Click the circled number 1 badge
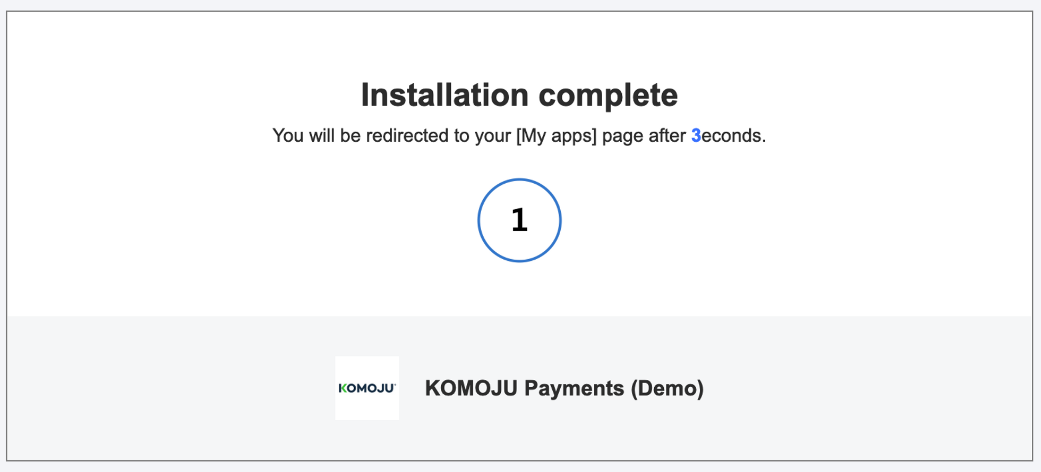Screen dimensions: 1041x472 point(519,221)
